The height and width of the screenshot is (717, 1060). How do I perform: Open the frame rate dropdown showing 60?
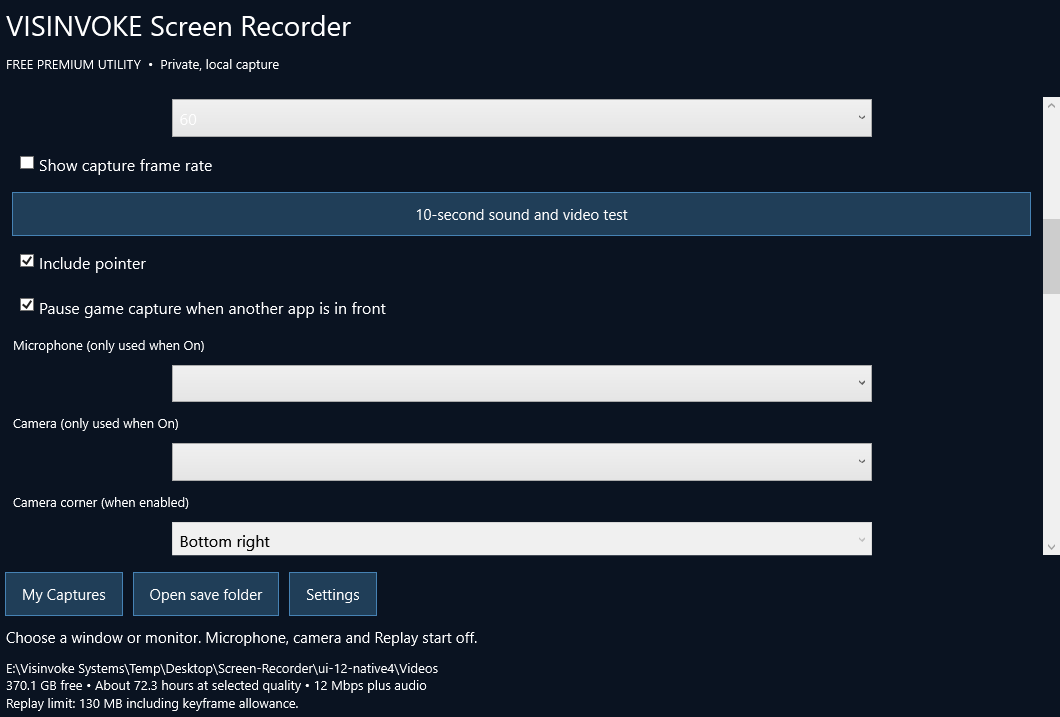(x=521, y=118)
